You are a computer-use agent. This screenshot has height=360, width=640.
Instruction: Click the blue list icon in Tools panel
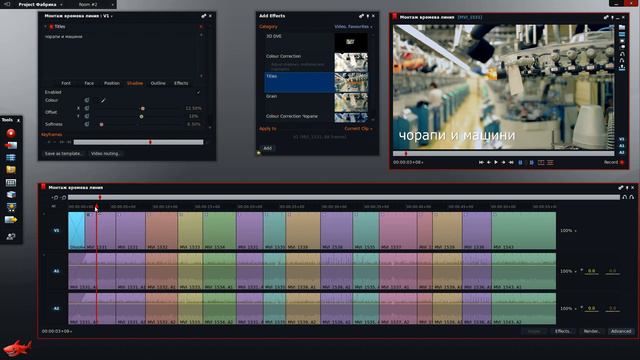11,157
